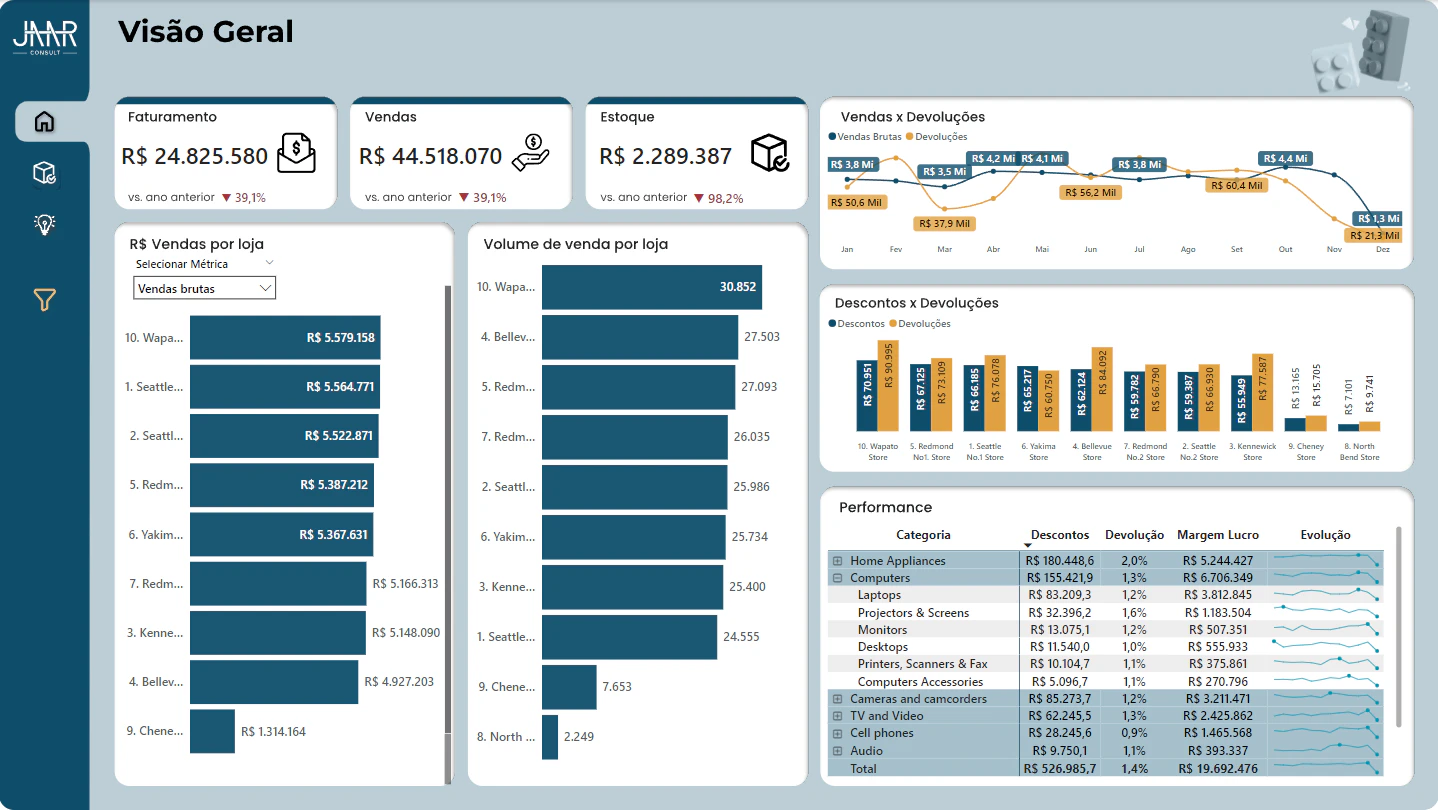Click the R$ 90.995 Wapato returns column

click(x=888, y=386)
